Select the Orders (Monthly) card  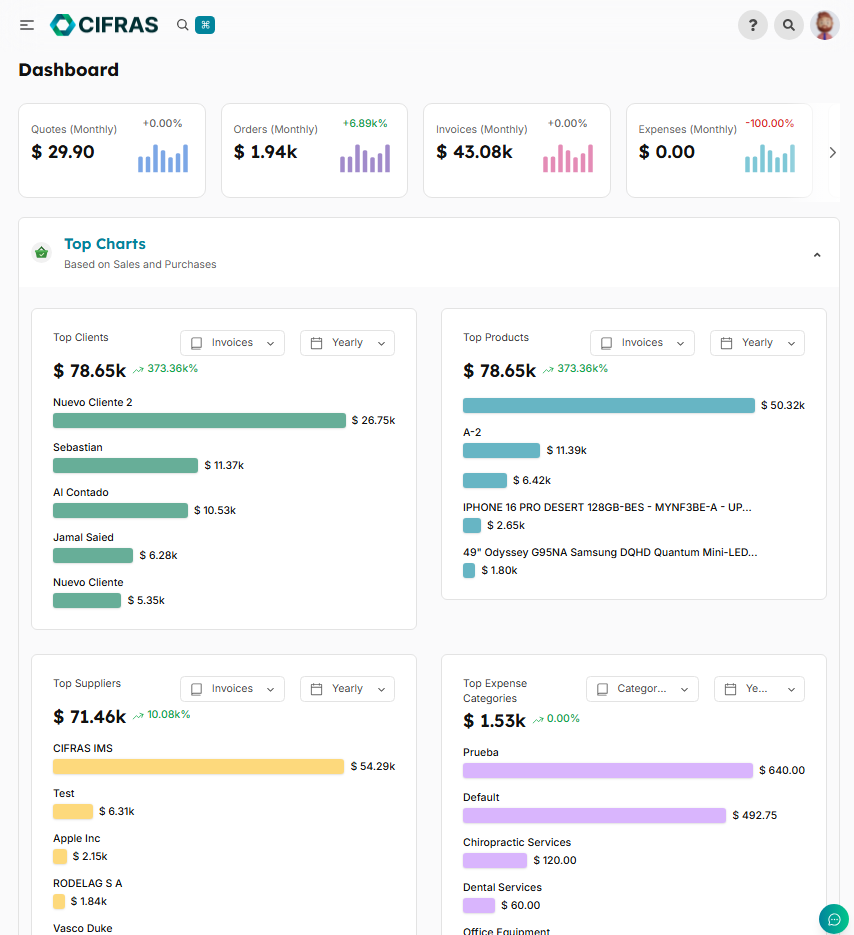(314, 150)
